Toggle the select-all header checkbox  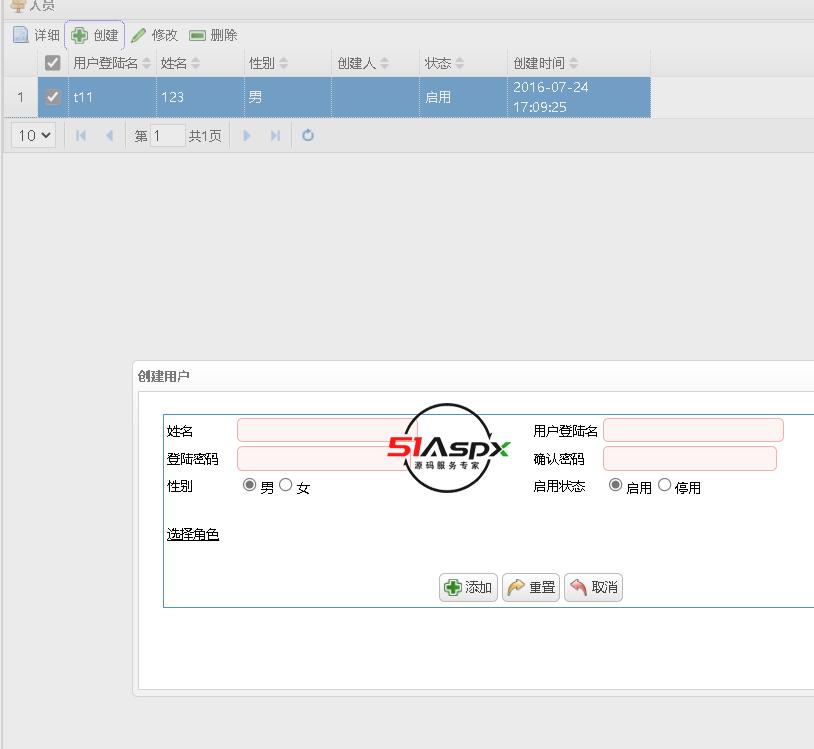click(x=53, y=63)
